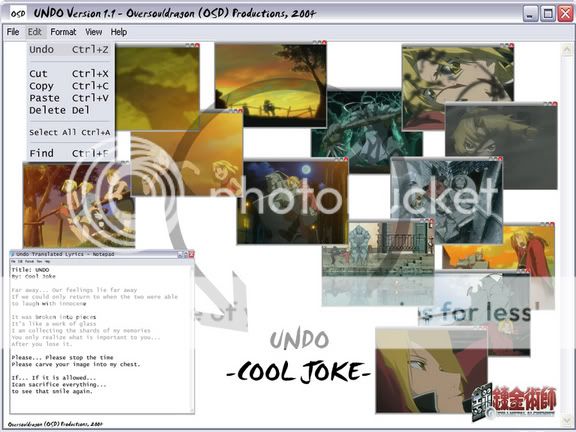Choose Paste in the Edit menu
The width and height of the screenshot is (576, 432).
pos(69,98)
